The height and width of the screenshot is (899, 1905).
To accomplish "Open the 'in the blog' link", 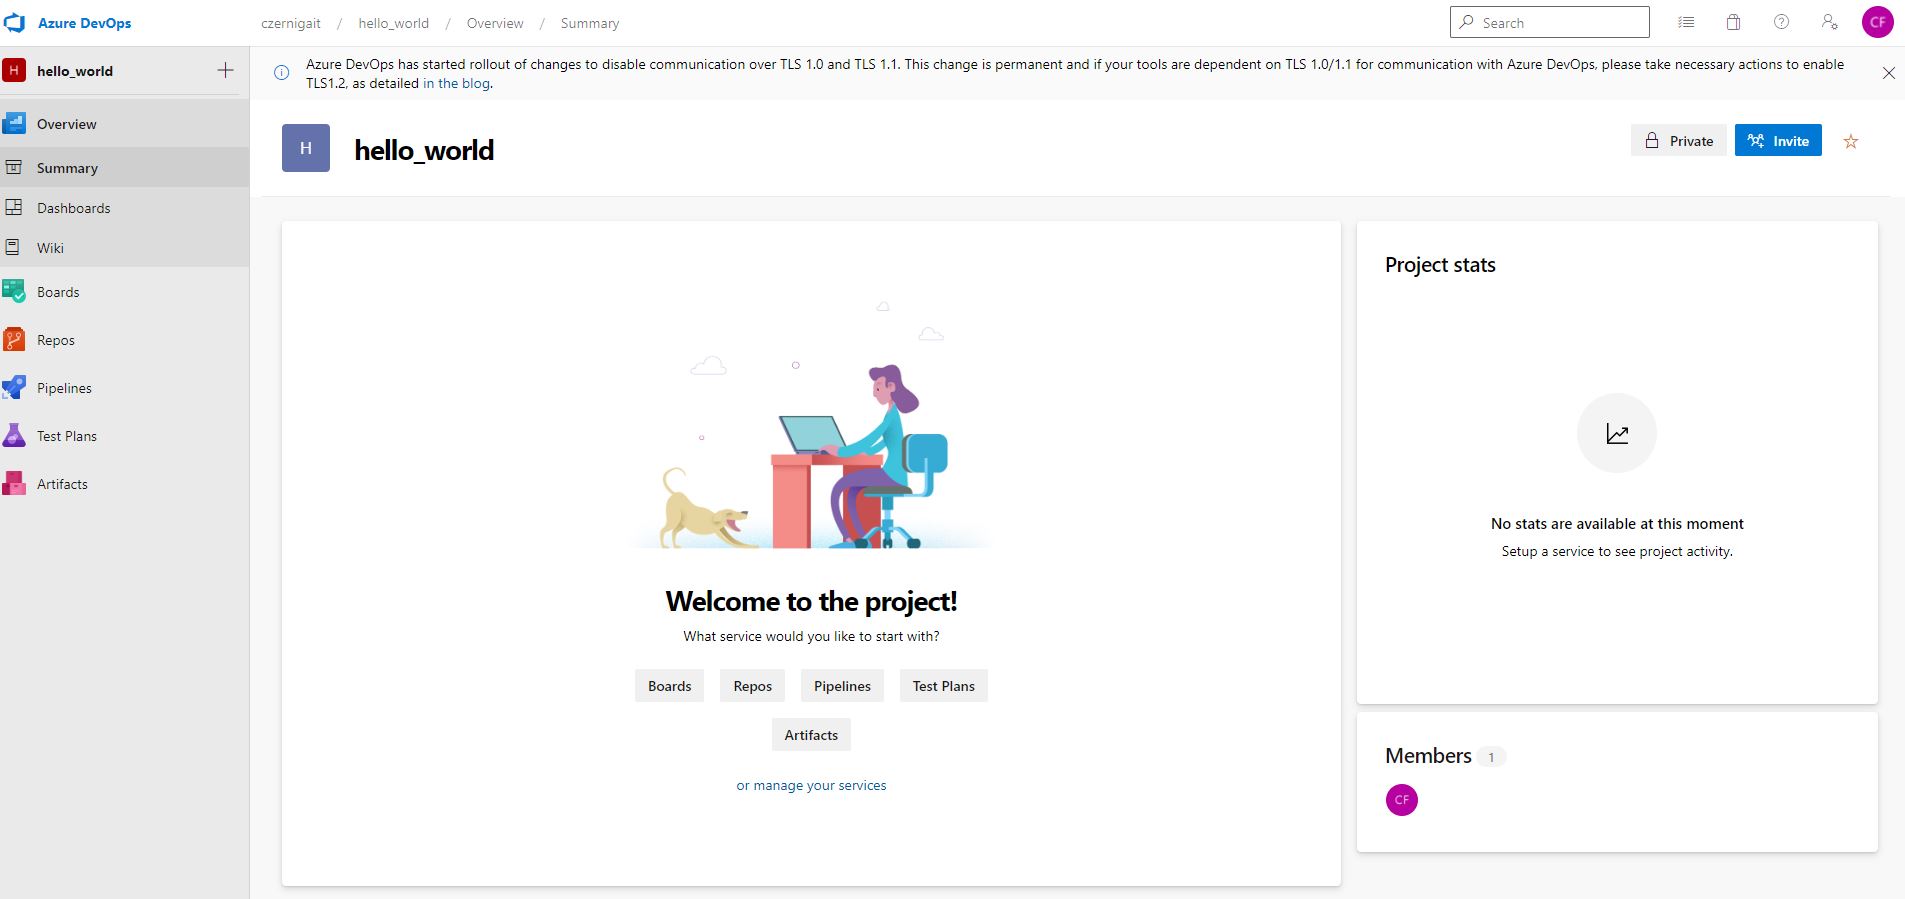I will (456, 83).
